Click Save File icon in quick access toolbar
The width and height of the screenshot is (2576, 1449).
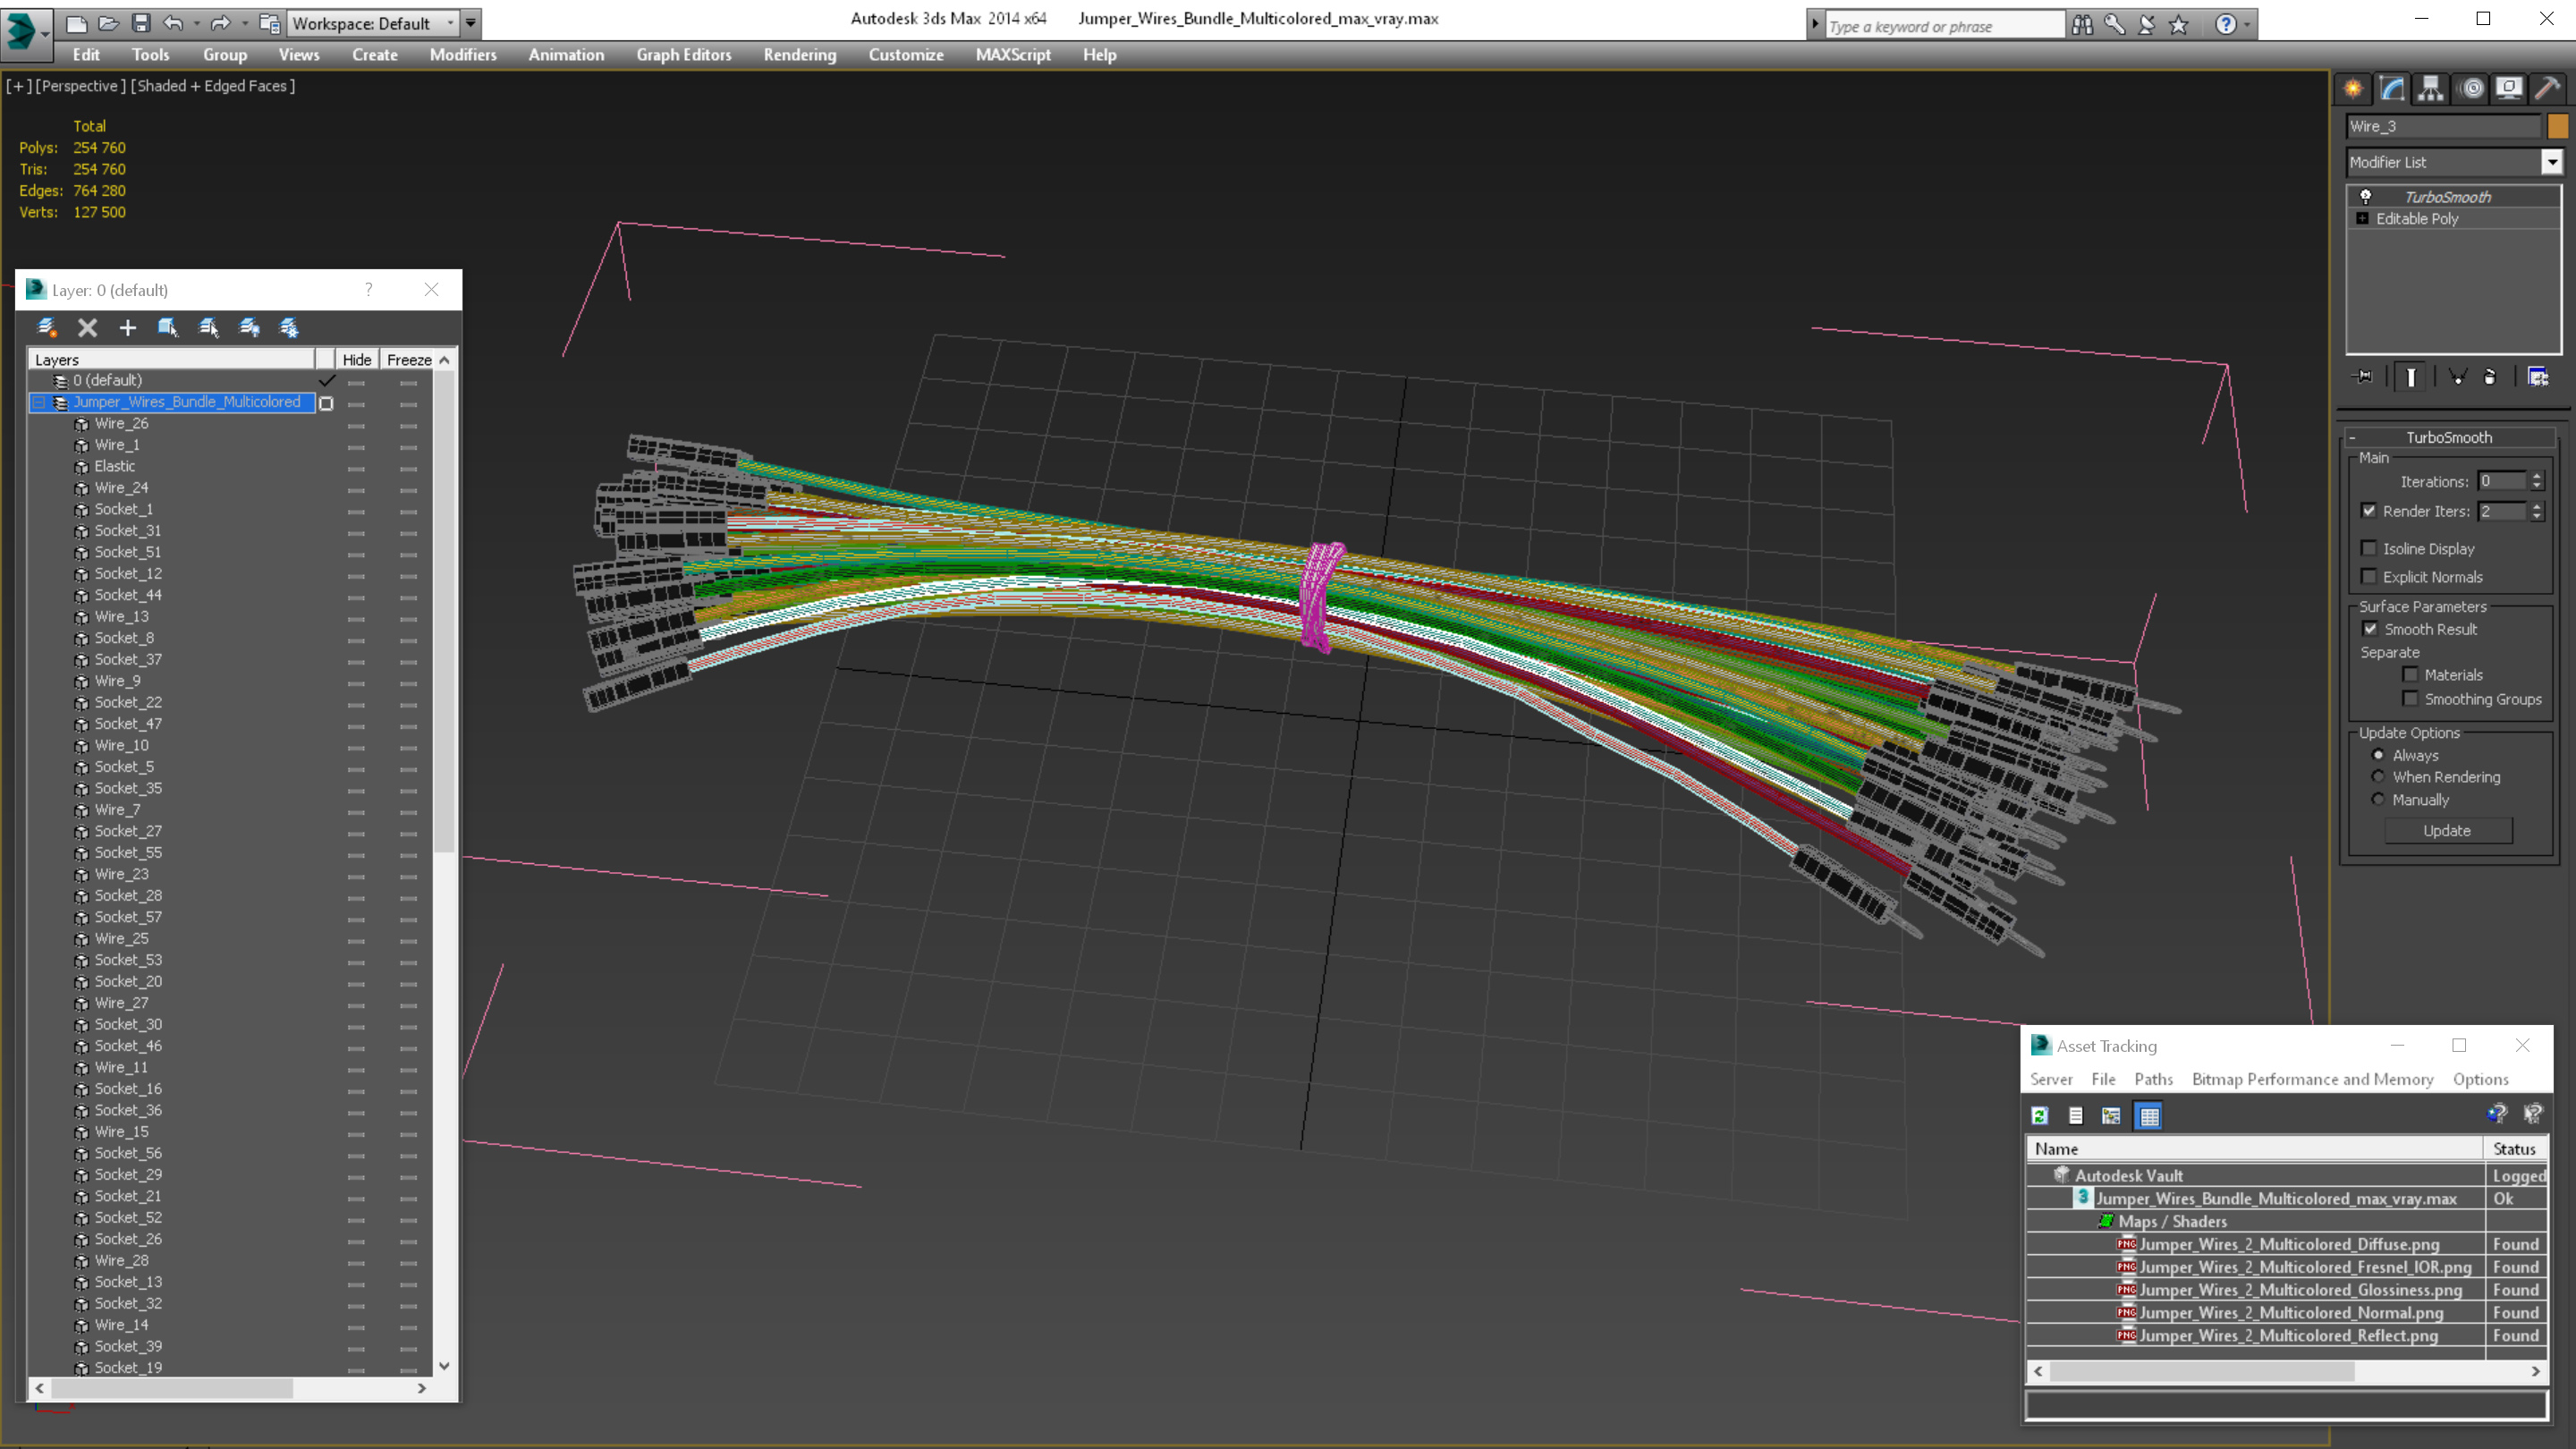(141, 23)
